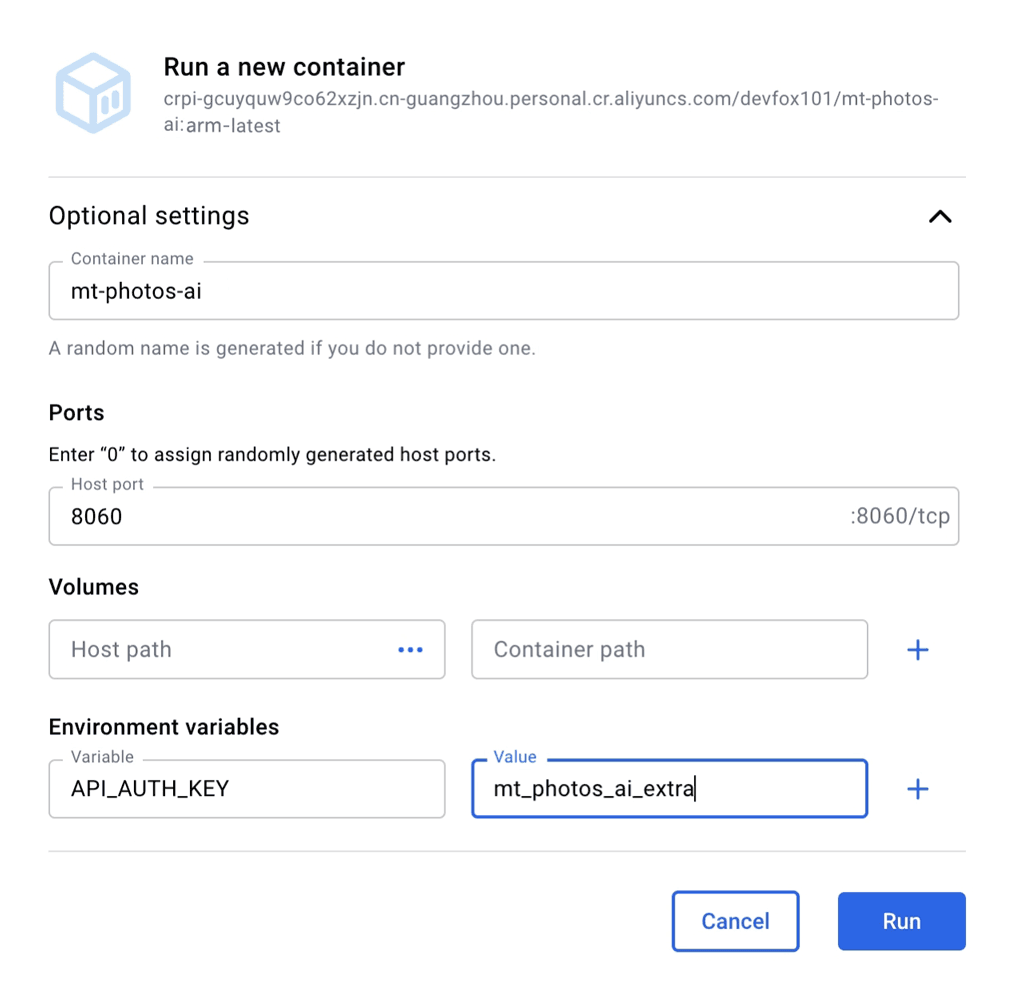Click the Optional settings heading

point(149,216)
